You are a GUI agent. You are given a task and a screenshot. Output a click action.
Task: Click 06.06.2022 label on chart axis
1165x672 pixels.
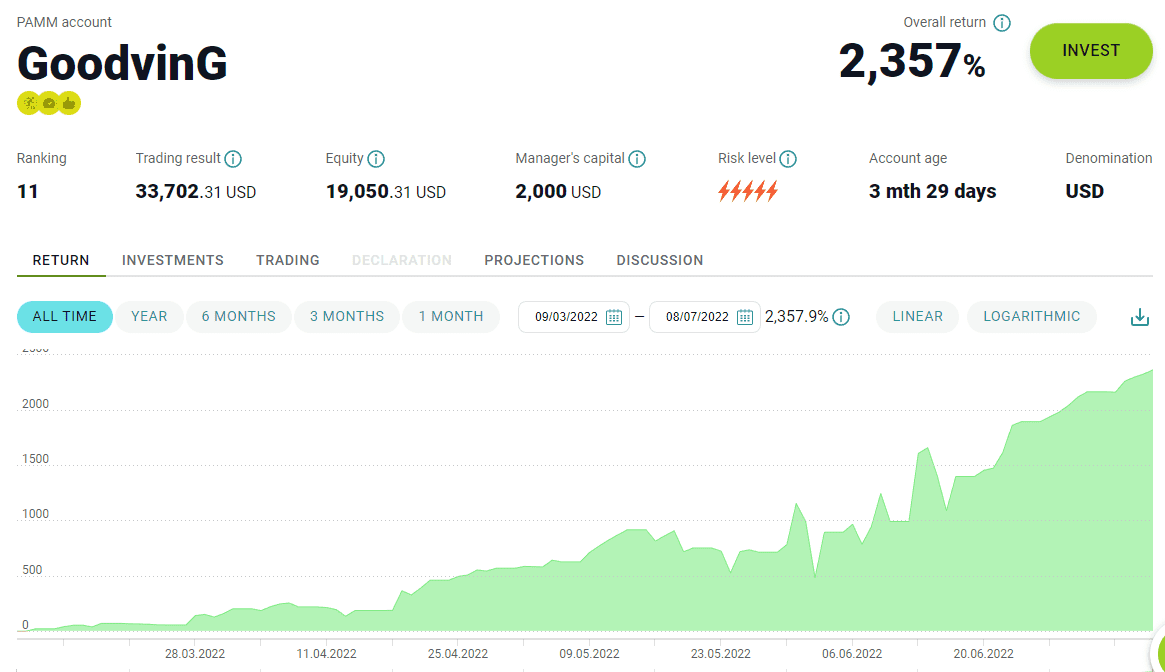click(x=852, y=654)
